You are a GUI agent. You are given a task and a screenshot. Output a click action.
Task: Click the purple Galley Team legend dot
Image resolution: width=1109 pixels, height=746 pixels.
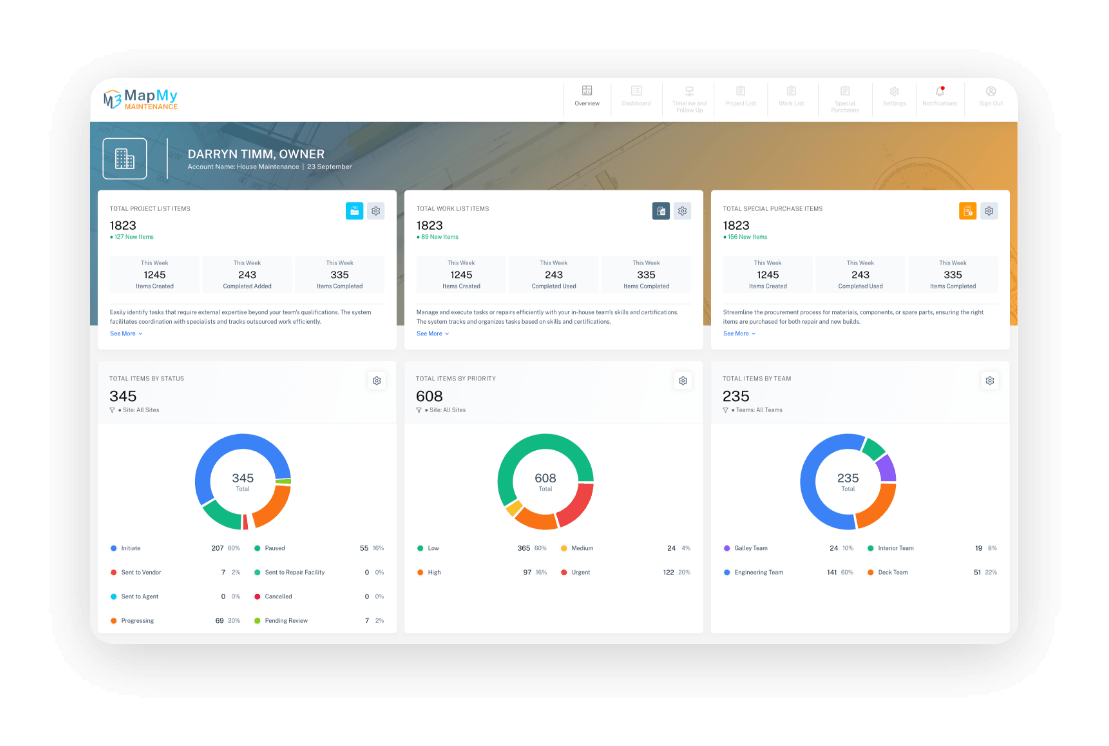tap(727, 548)
